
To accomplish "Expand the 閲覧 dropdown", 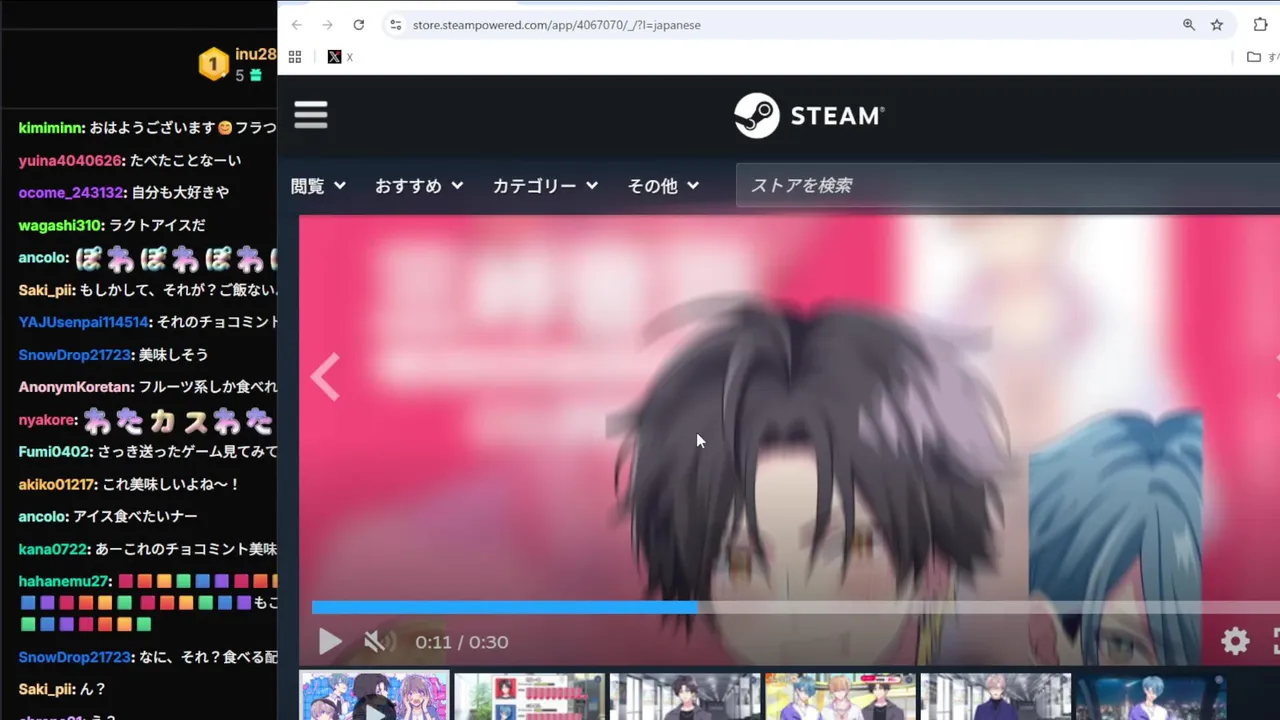I will click(318, 186).
